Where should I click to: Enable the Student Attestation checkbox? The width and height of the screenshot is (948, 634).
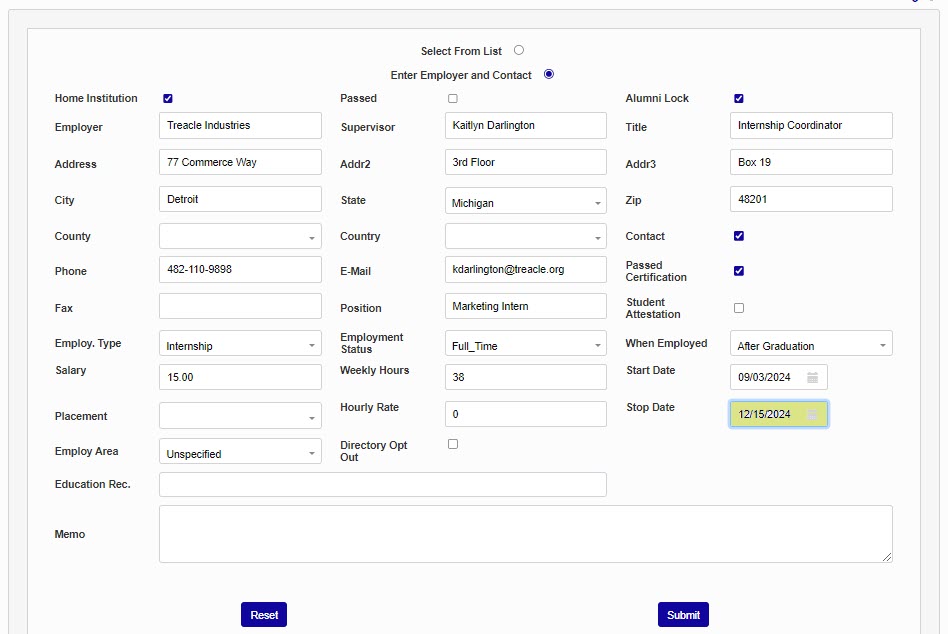[739, 308]
